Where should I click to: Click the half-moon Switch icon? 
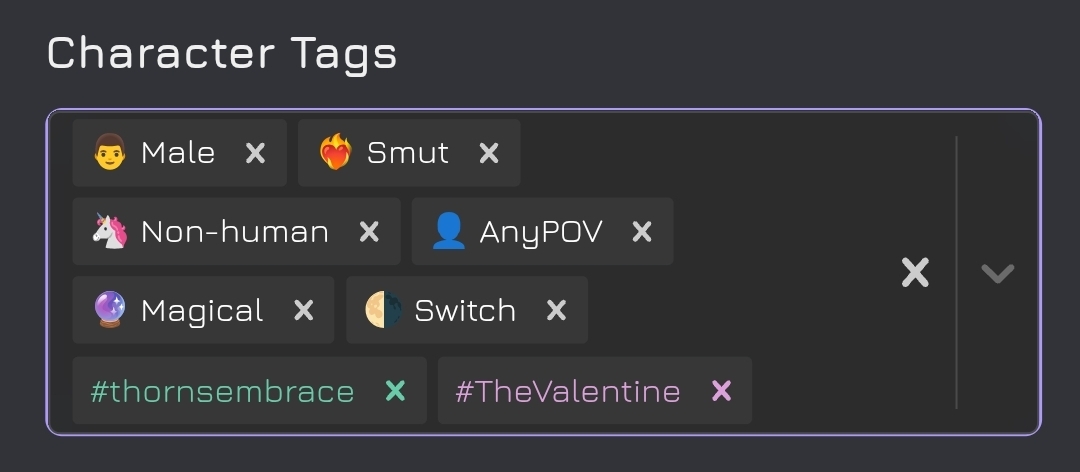(x=383, y=310)
